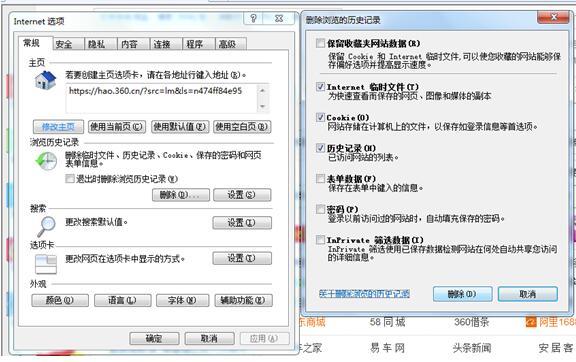The height and width of the screenshot is (362, 576).
Task: Click the home page house icon
Action: [x=45, y=80]
